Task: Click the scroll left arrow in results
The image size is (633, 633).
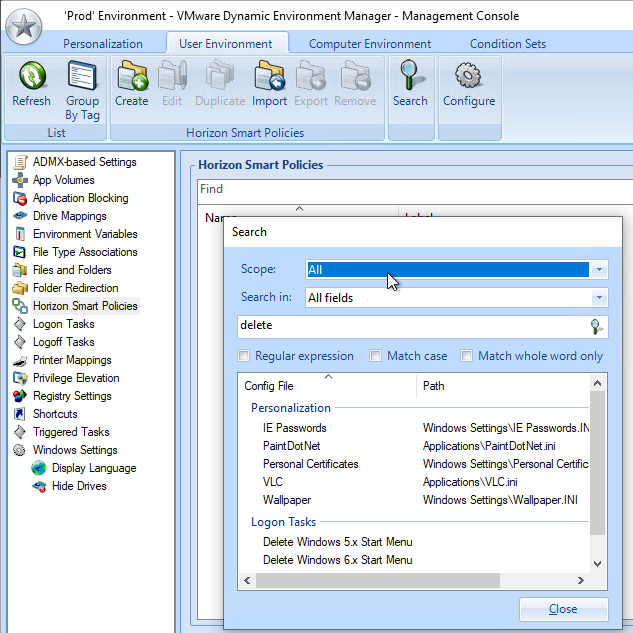Action: (x=247, y=581)
